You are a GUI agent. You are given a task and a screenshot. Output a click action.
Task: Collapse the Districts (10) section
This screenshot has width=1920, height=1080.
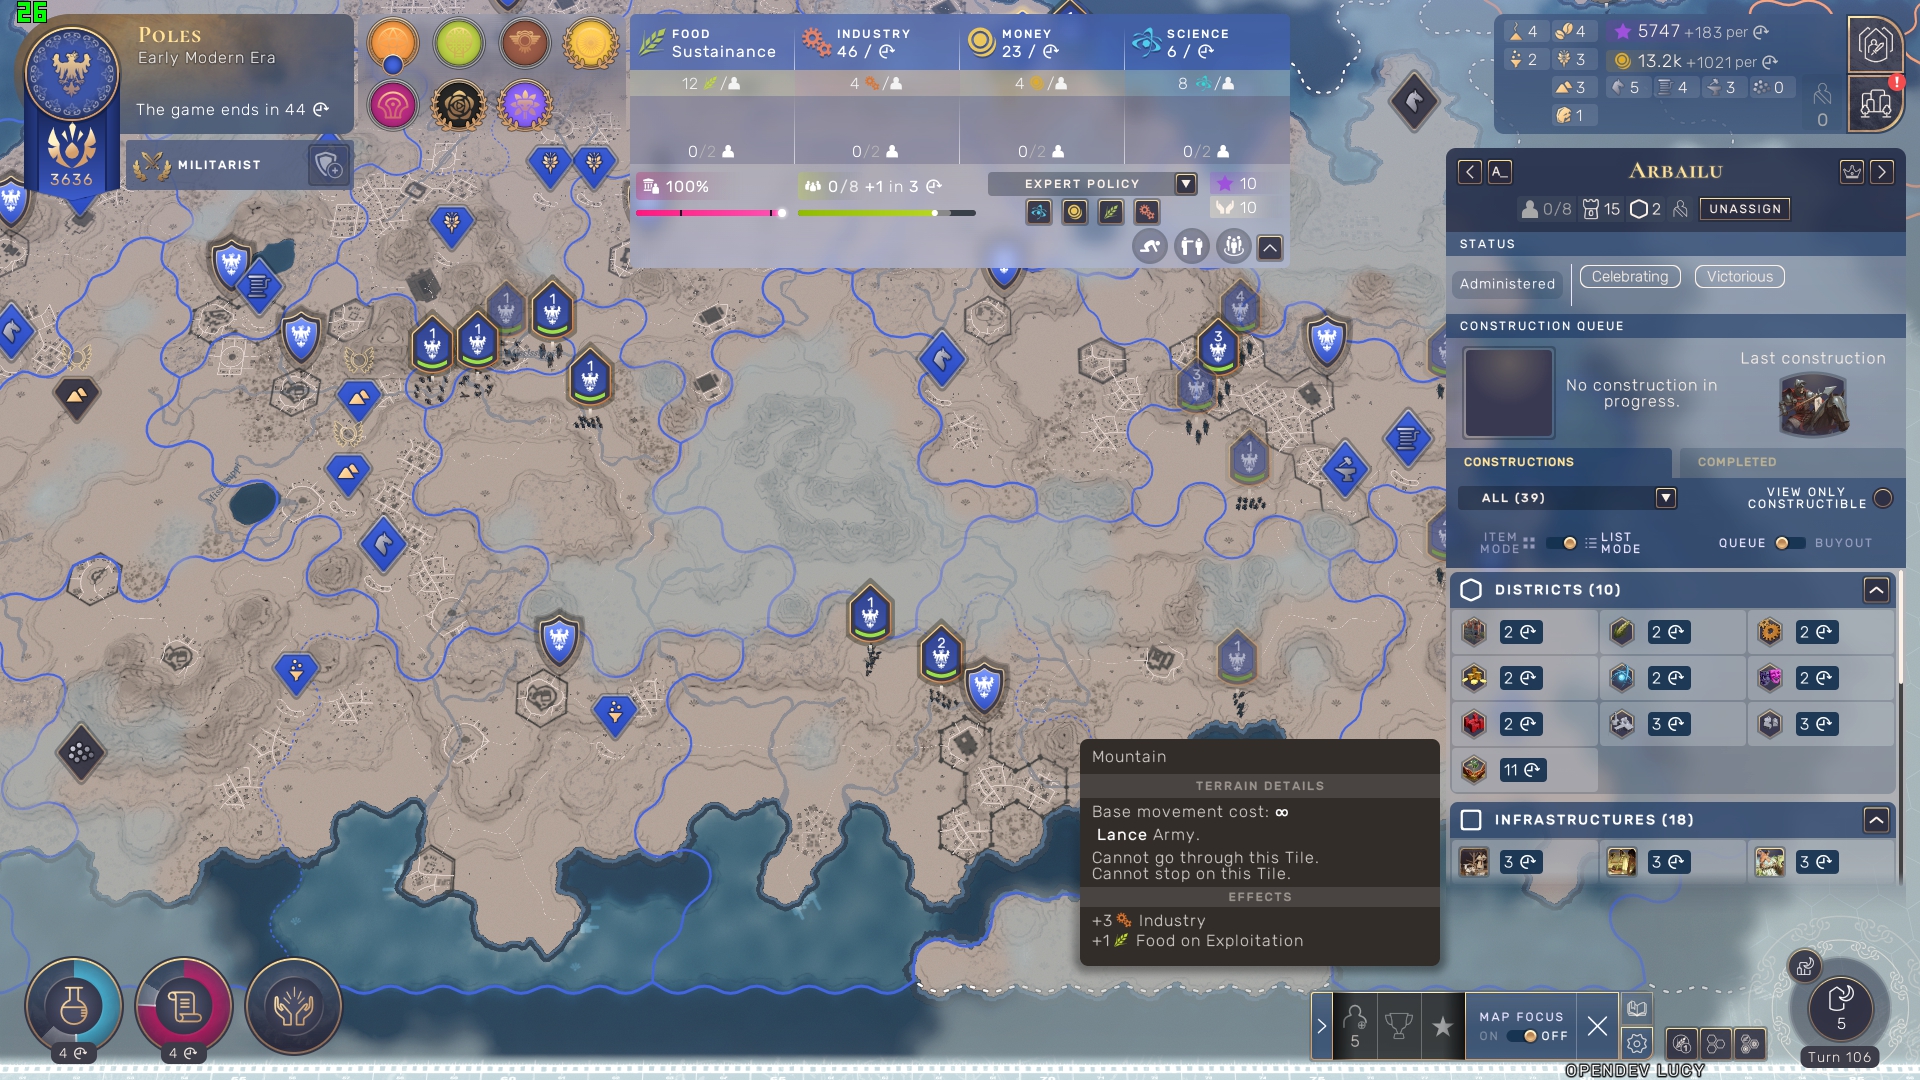1876,590
